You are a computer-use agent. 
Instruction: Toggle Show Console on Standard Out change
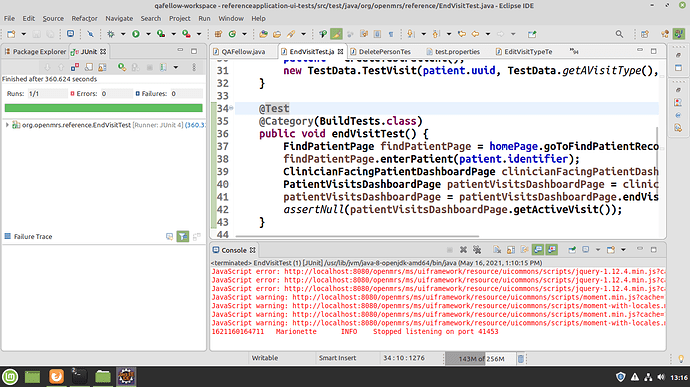click(538, 250)
